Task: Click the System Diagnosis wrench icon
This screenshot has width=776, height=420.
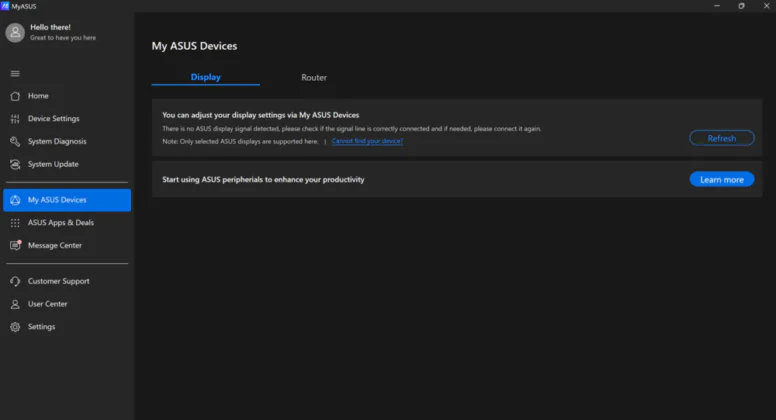Action: 15,141
